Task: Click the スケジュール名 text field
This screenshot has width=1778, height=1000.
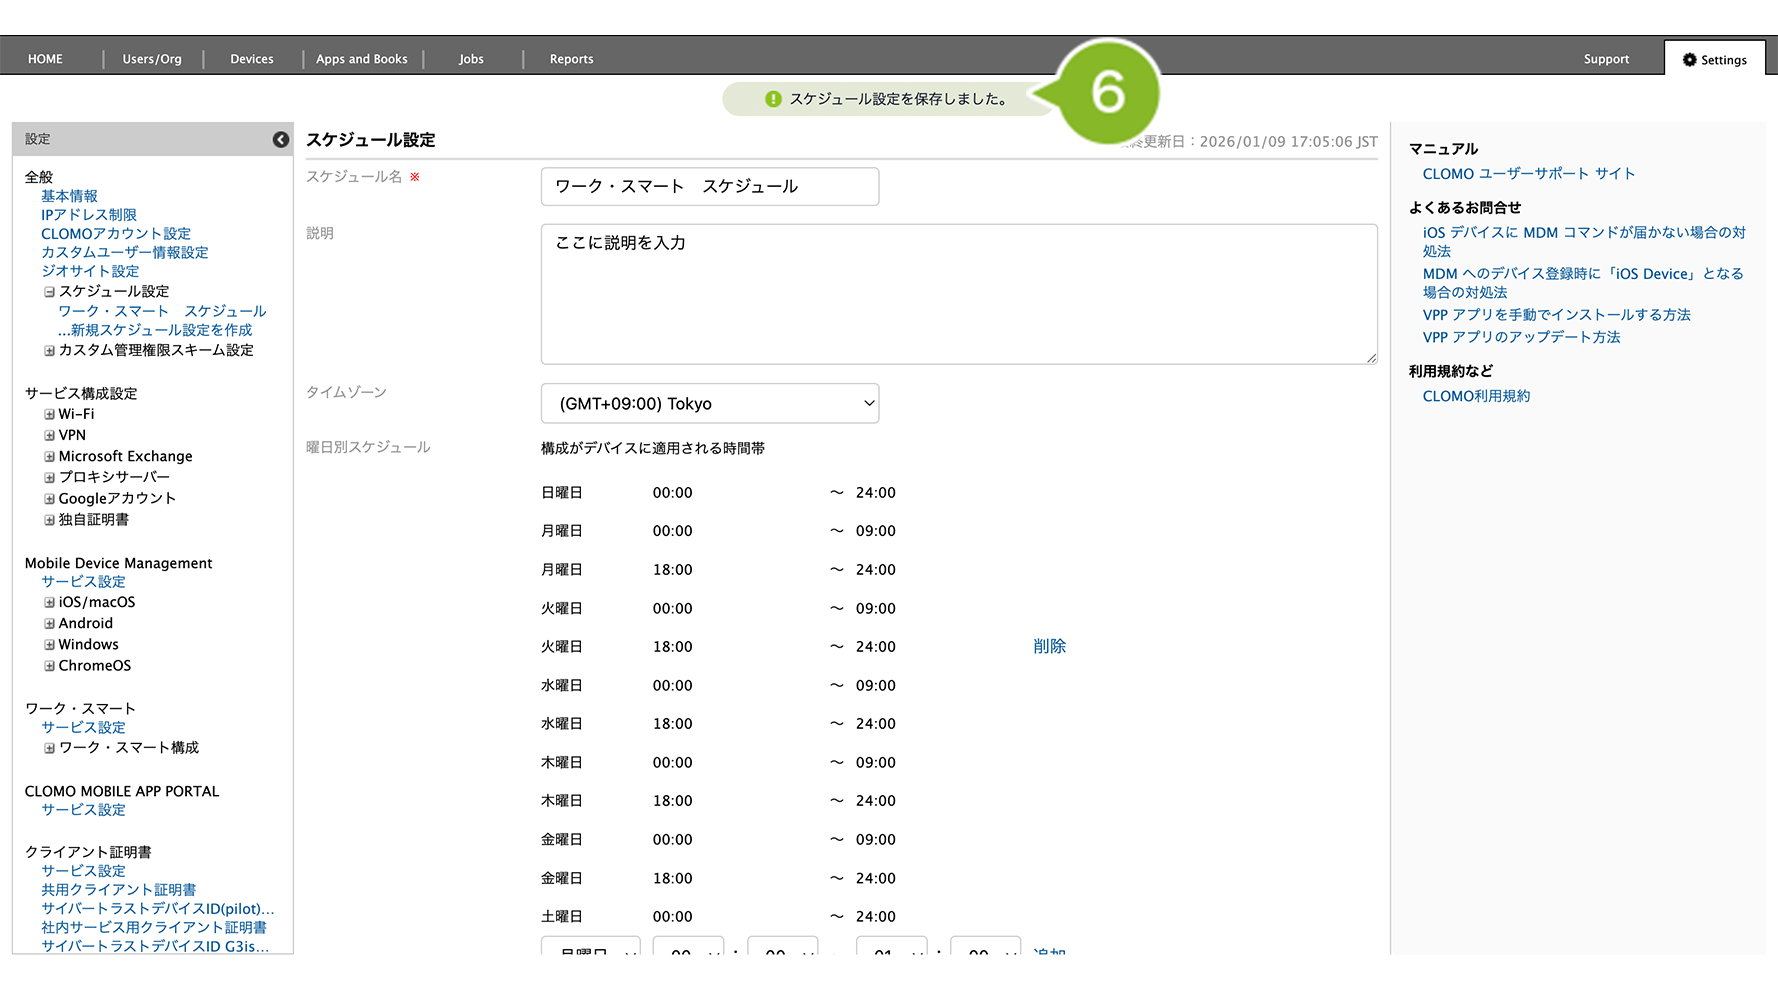Action: pyautogui.click(x=709, y=187)
